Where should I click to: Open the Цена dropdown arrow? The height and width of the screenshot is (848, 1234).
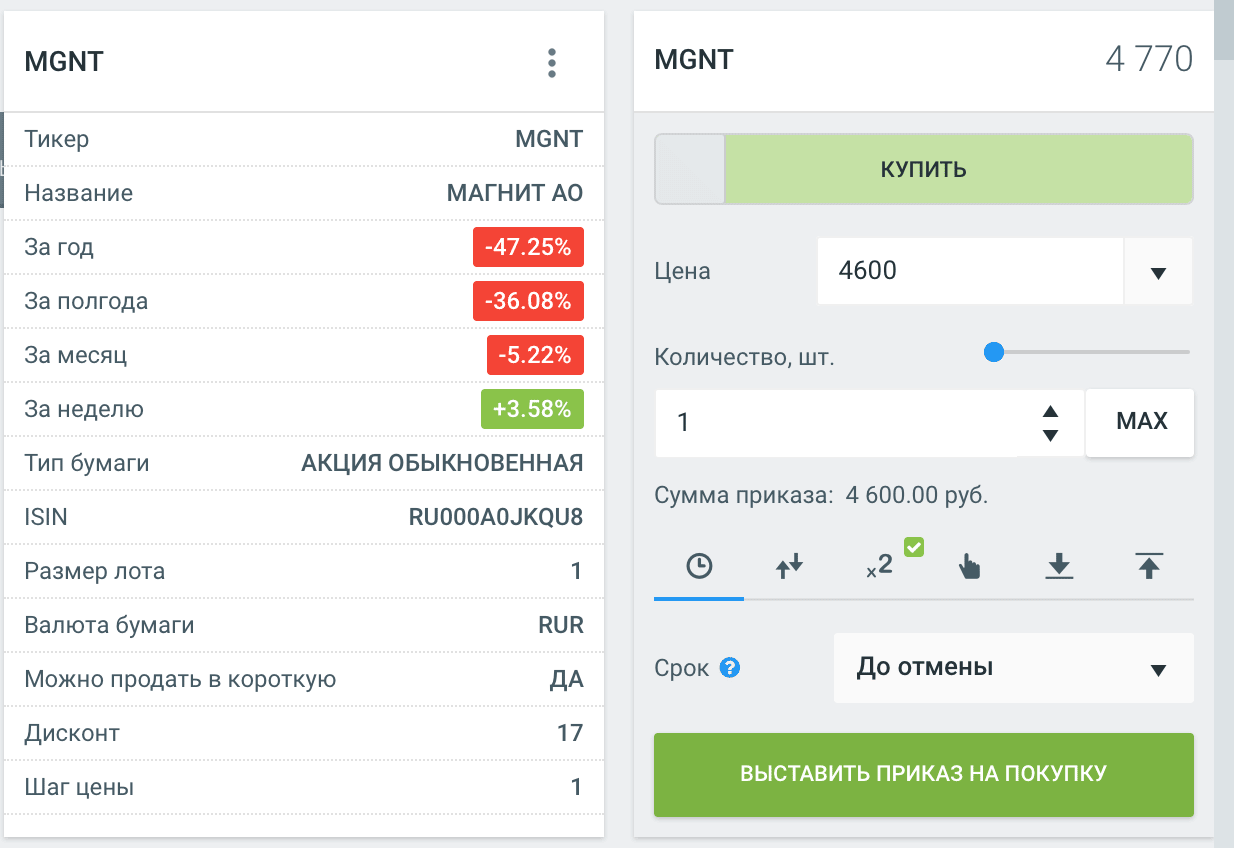pos(1158,272)
